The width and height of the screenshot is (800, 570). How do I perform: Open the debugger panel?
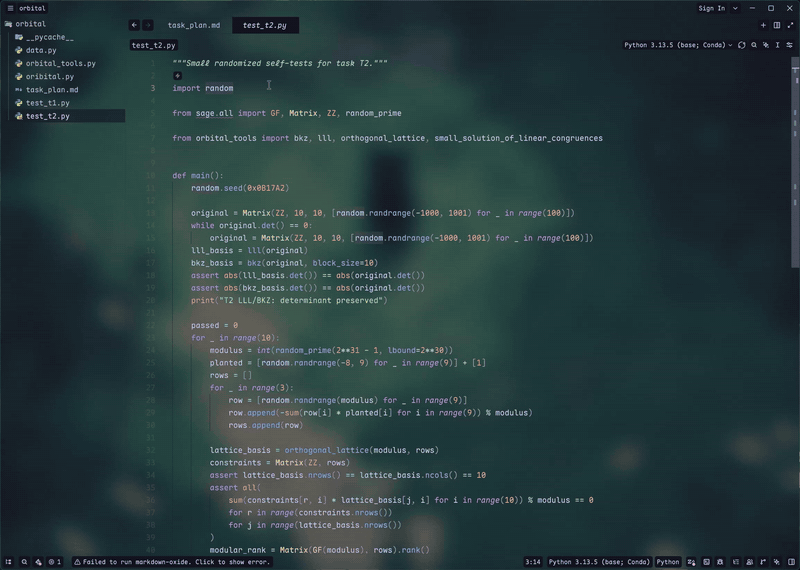pos(720,562)
